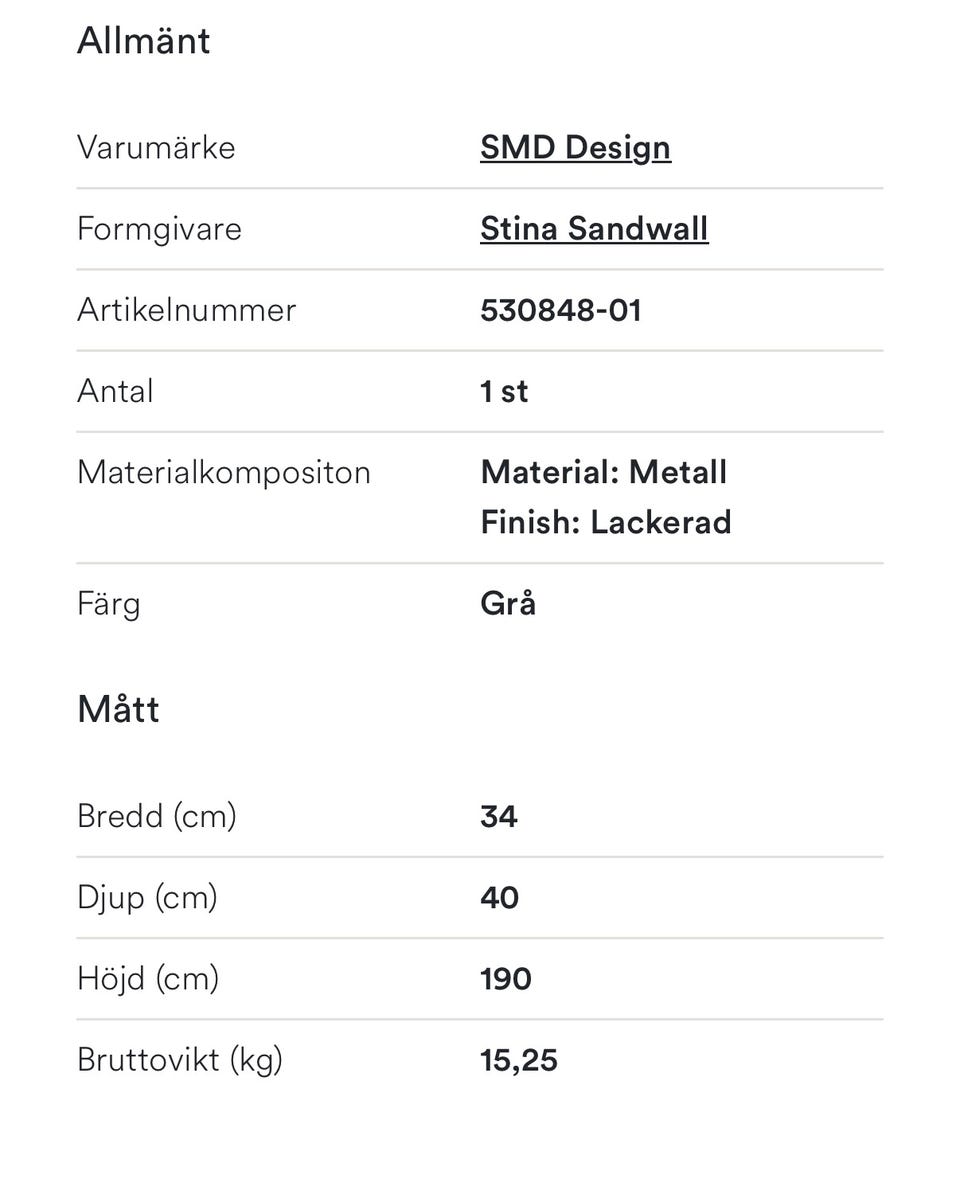The image size is (960, 1194).
Task: Click the Allmänt section heading
Action: click(144, 40)
